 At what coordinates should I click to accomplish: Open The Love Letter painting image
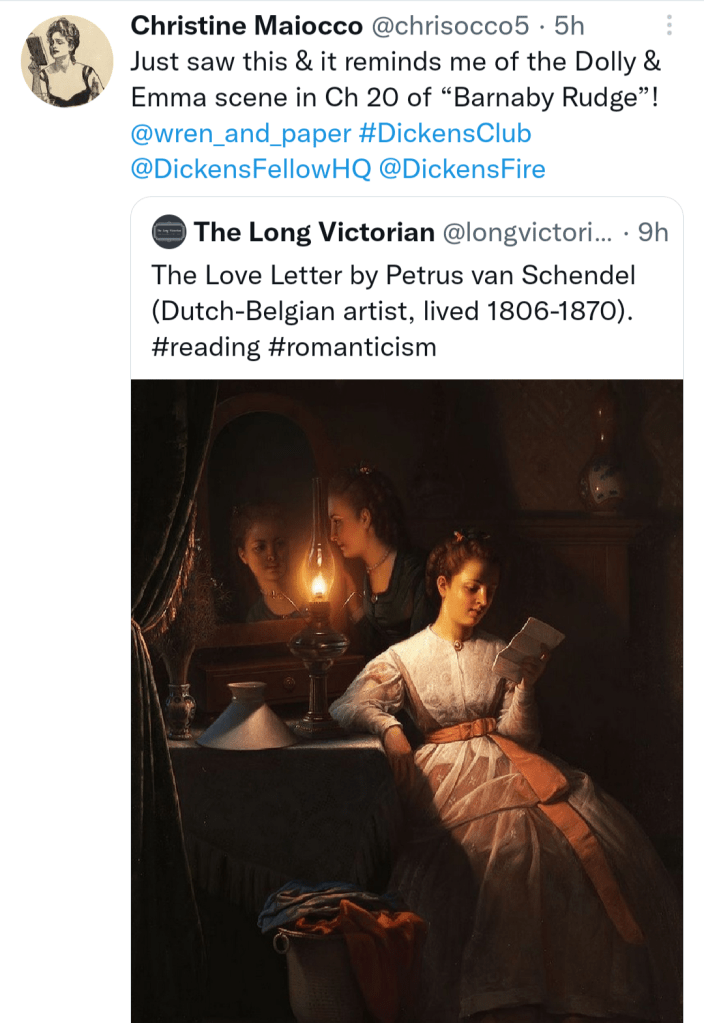pos(407,700)
